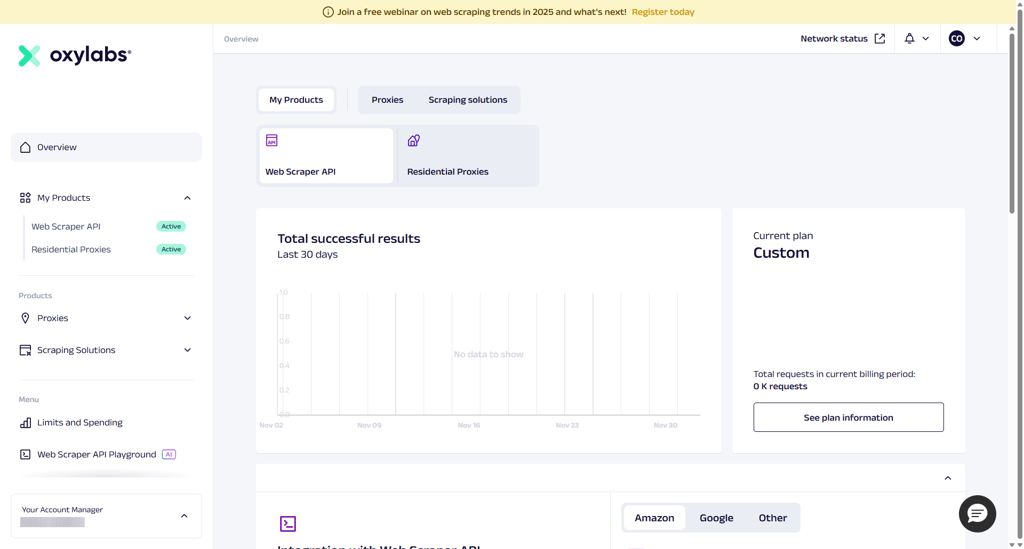Click the Active badge for Residential Proxies
This screenshot has height=549, width=1024.
pos(171,249)
